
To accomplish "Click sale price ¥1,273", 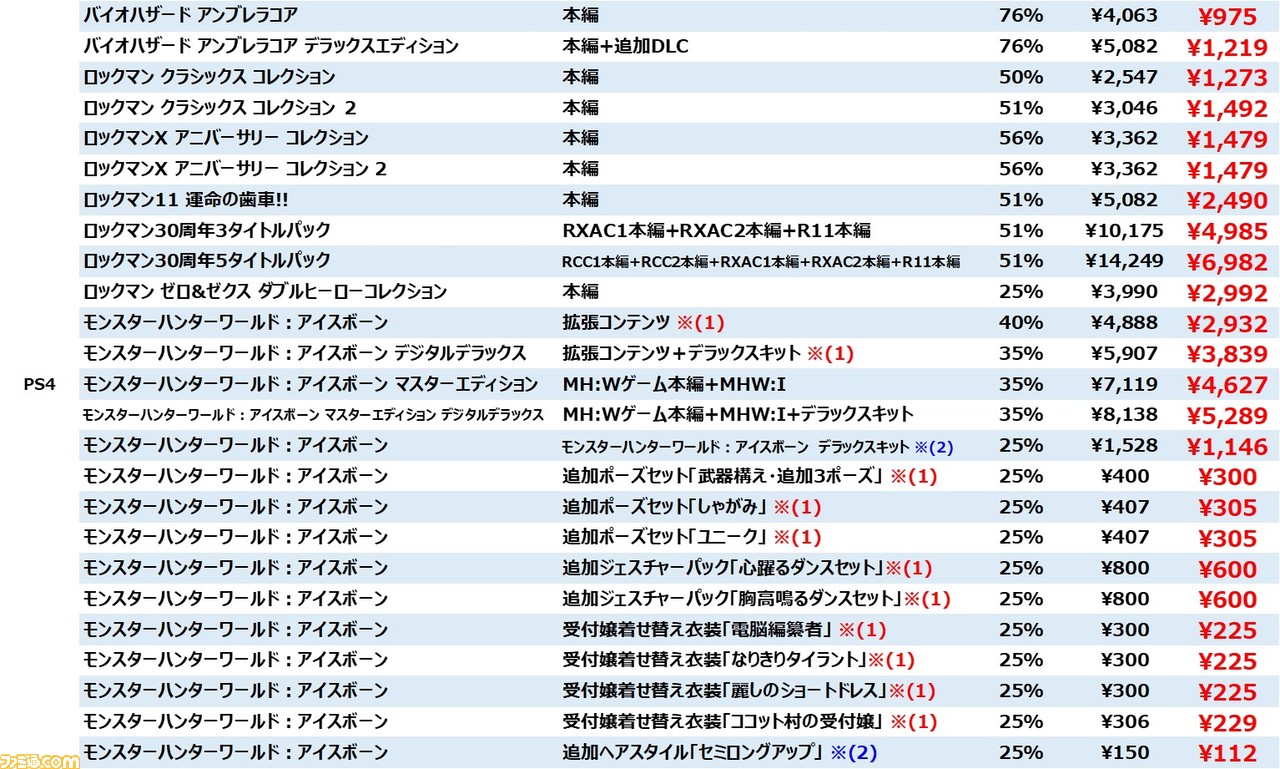I will 1225,78.
